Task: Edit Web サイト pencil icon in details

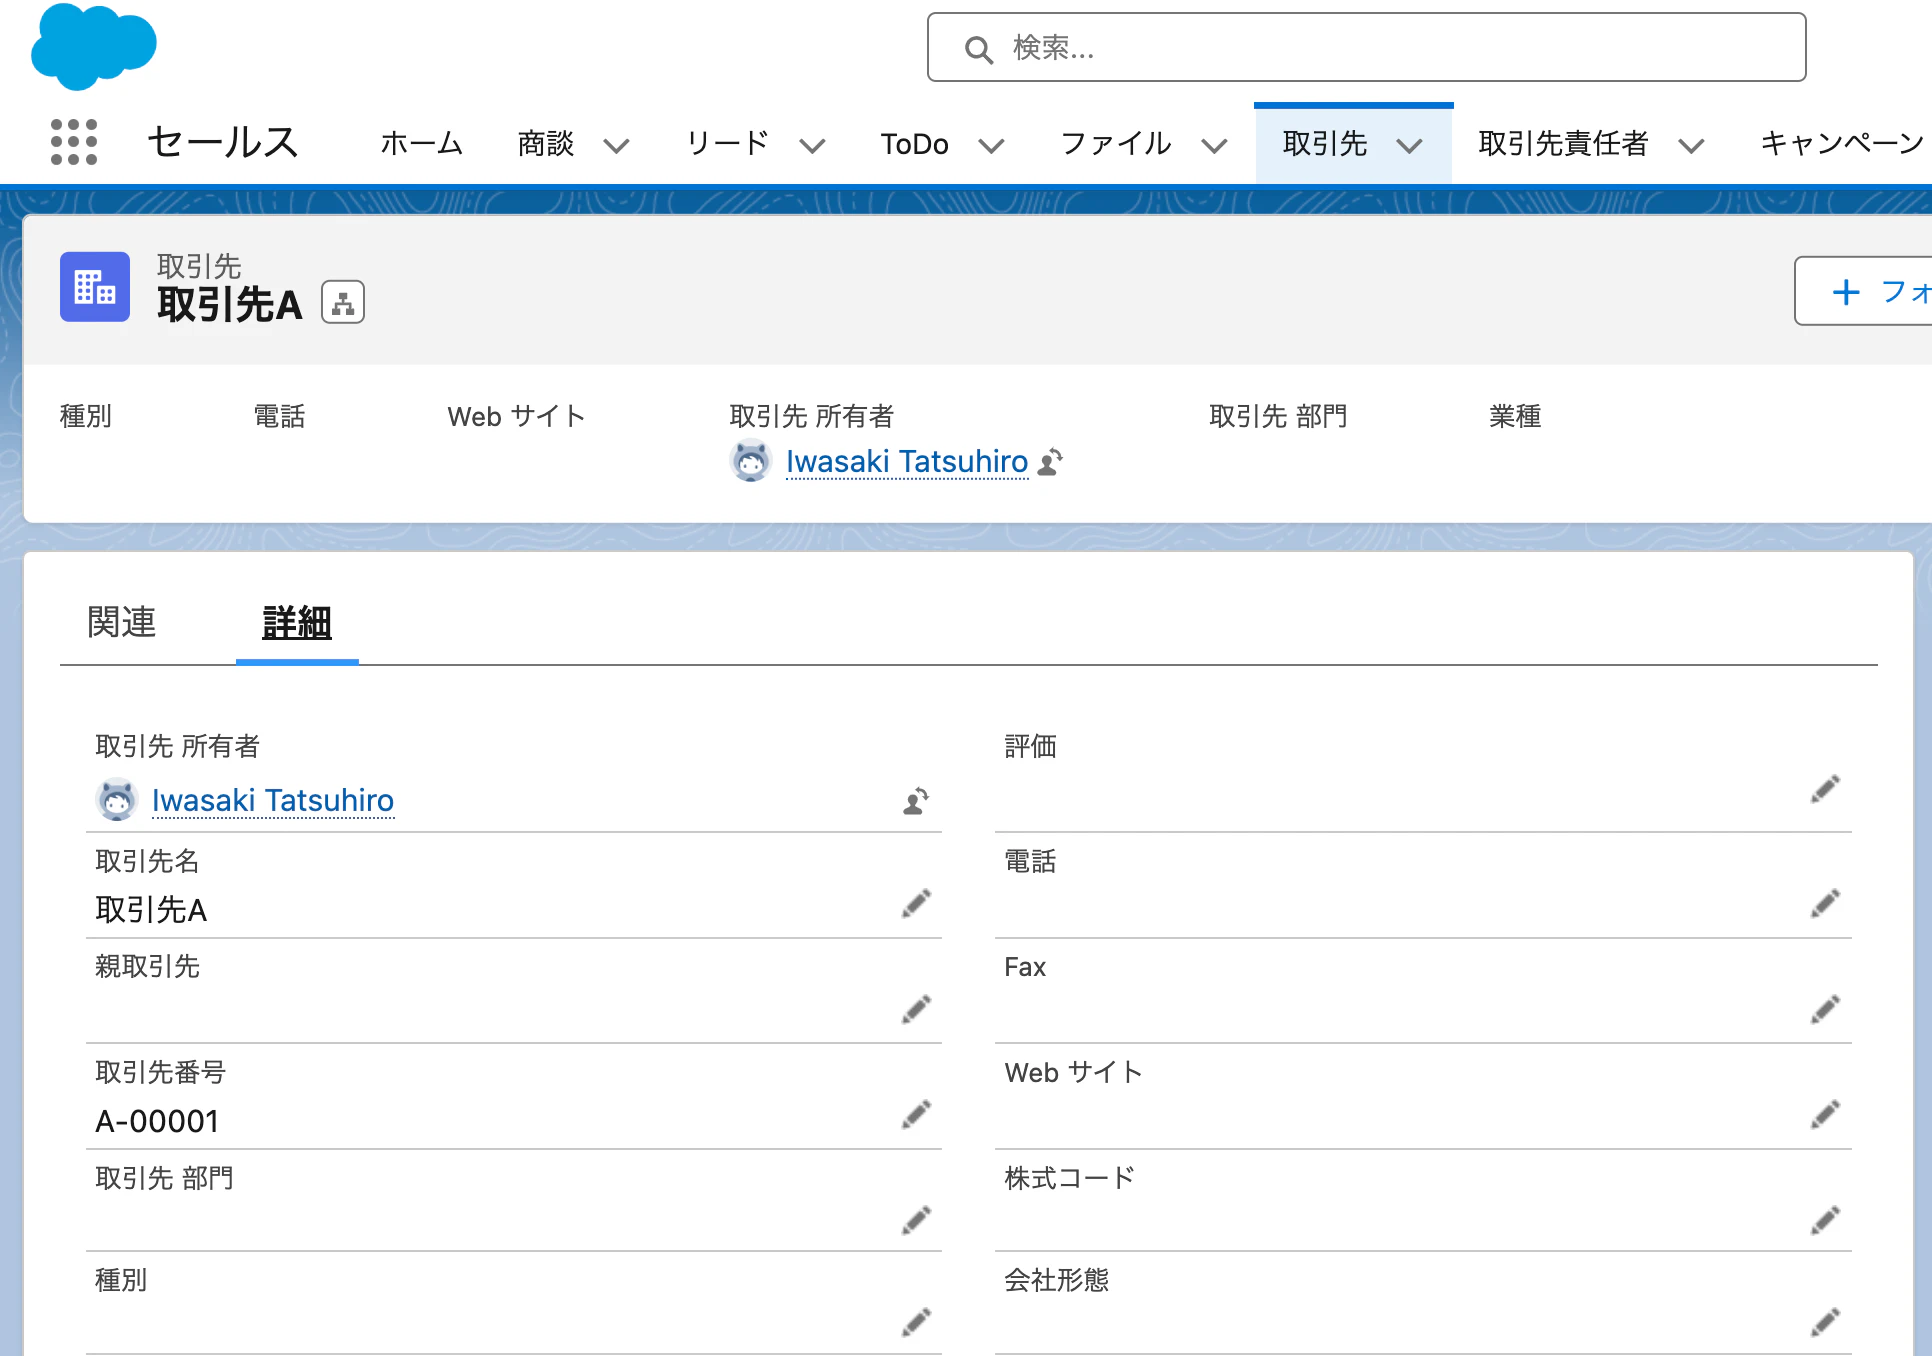Action: click(x=1825, y=1114)
